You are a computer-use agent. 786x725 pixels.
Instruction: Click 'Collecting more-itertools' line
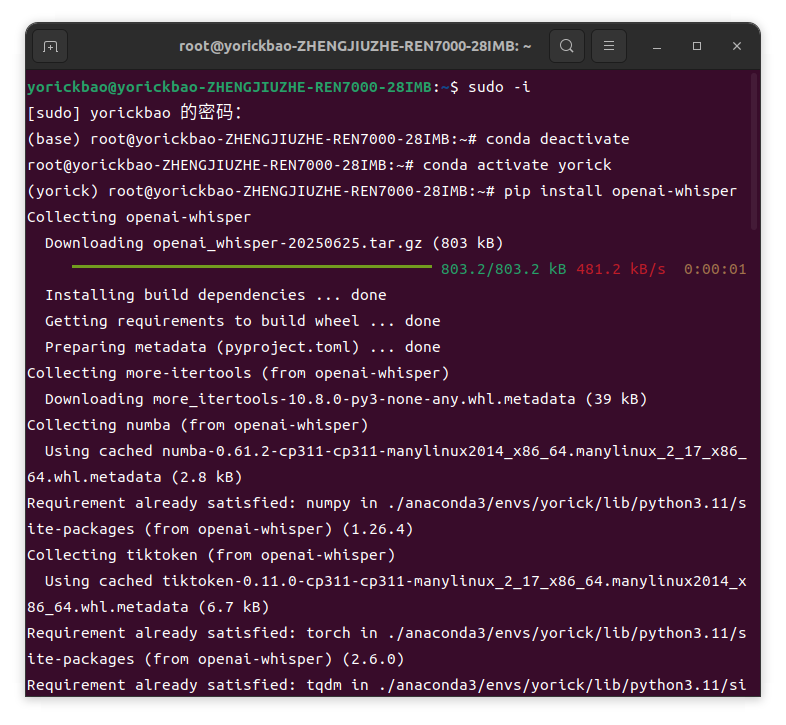238,373
